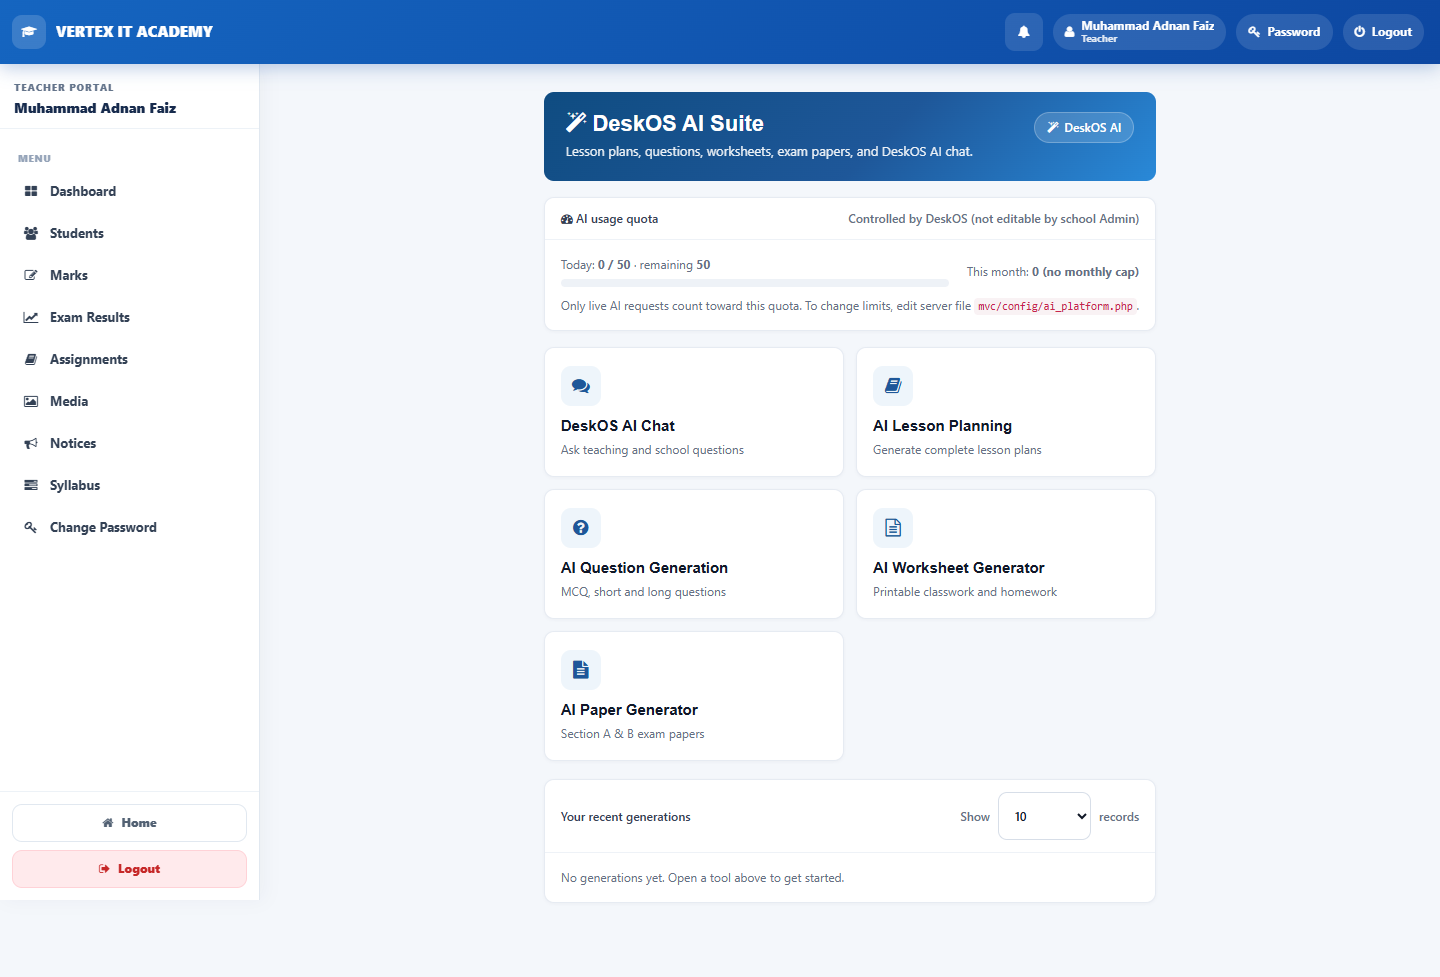Open the AI Worksheet Generator card
The width and height of the screenshot is (1440, 977).
1006,554
